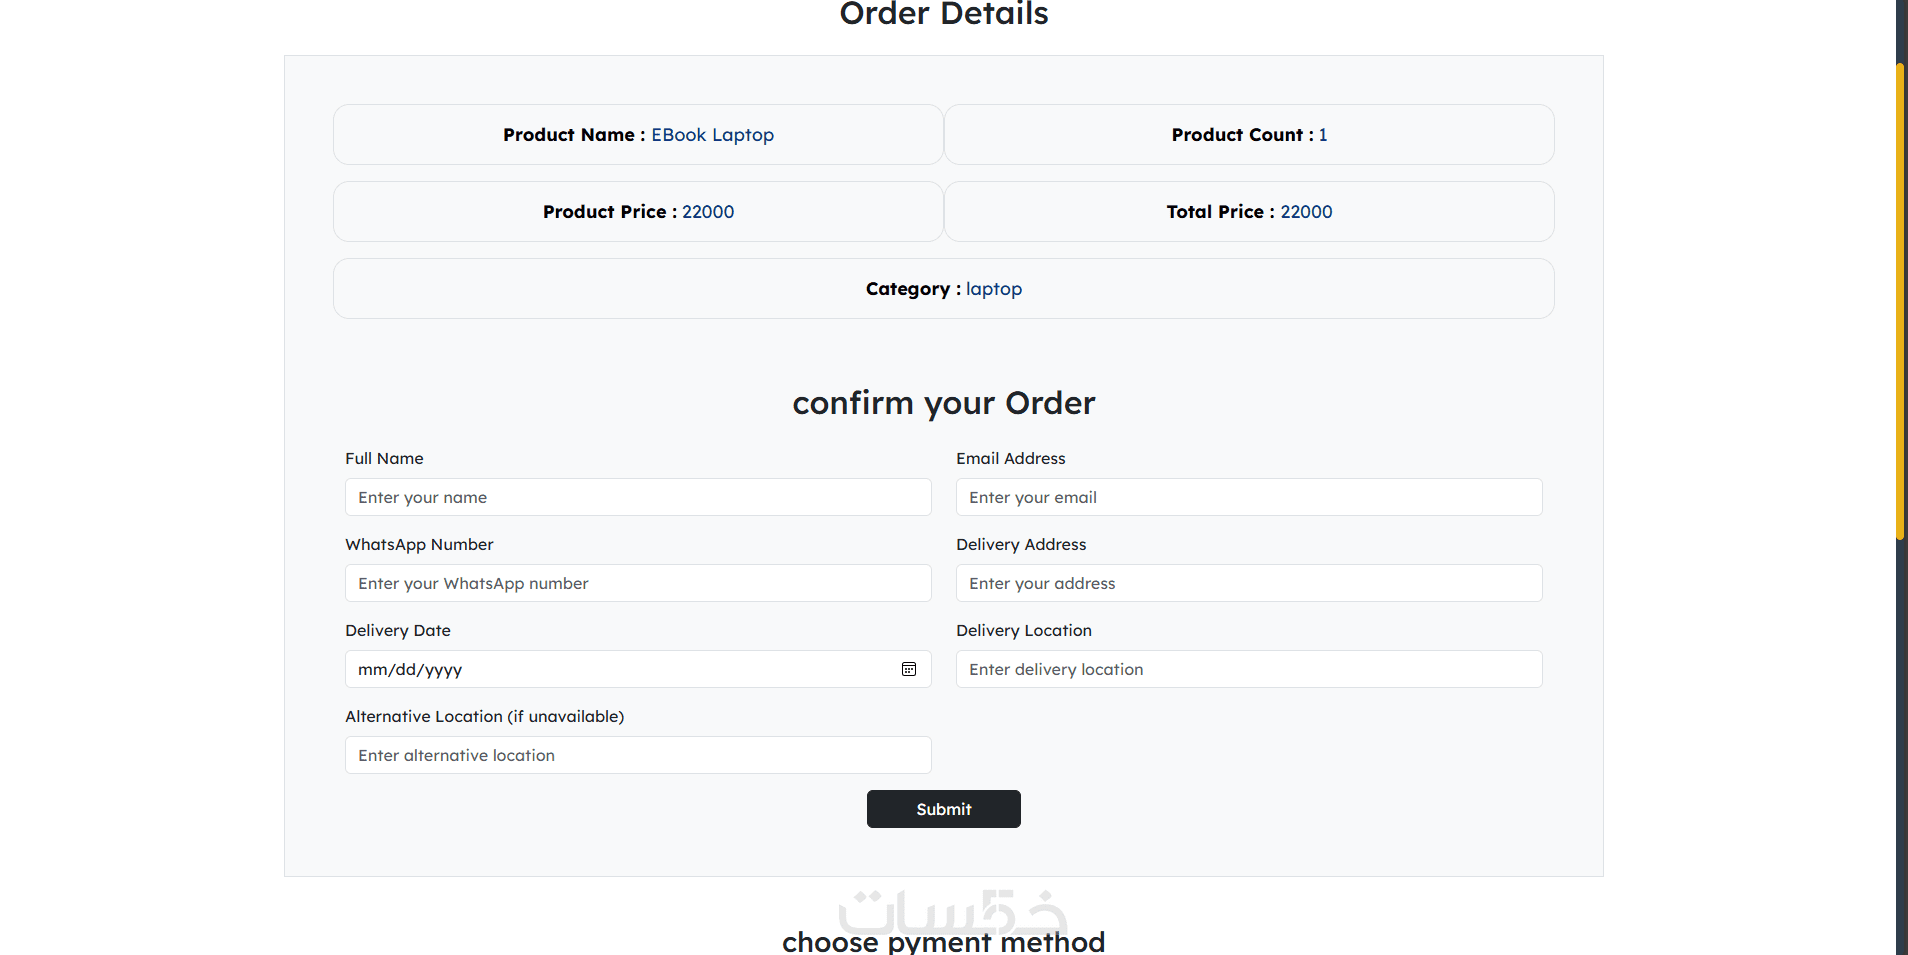This screenshot has width=1908, height=955.
Task: Click the Enter alternative location input
Action: [638, 755]
